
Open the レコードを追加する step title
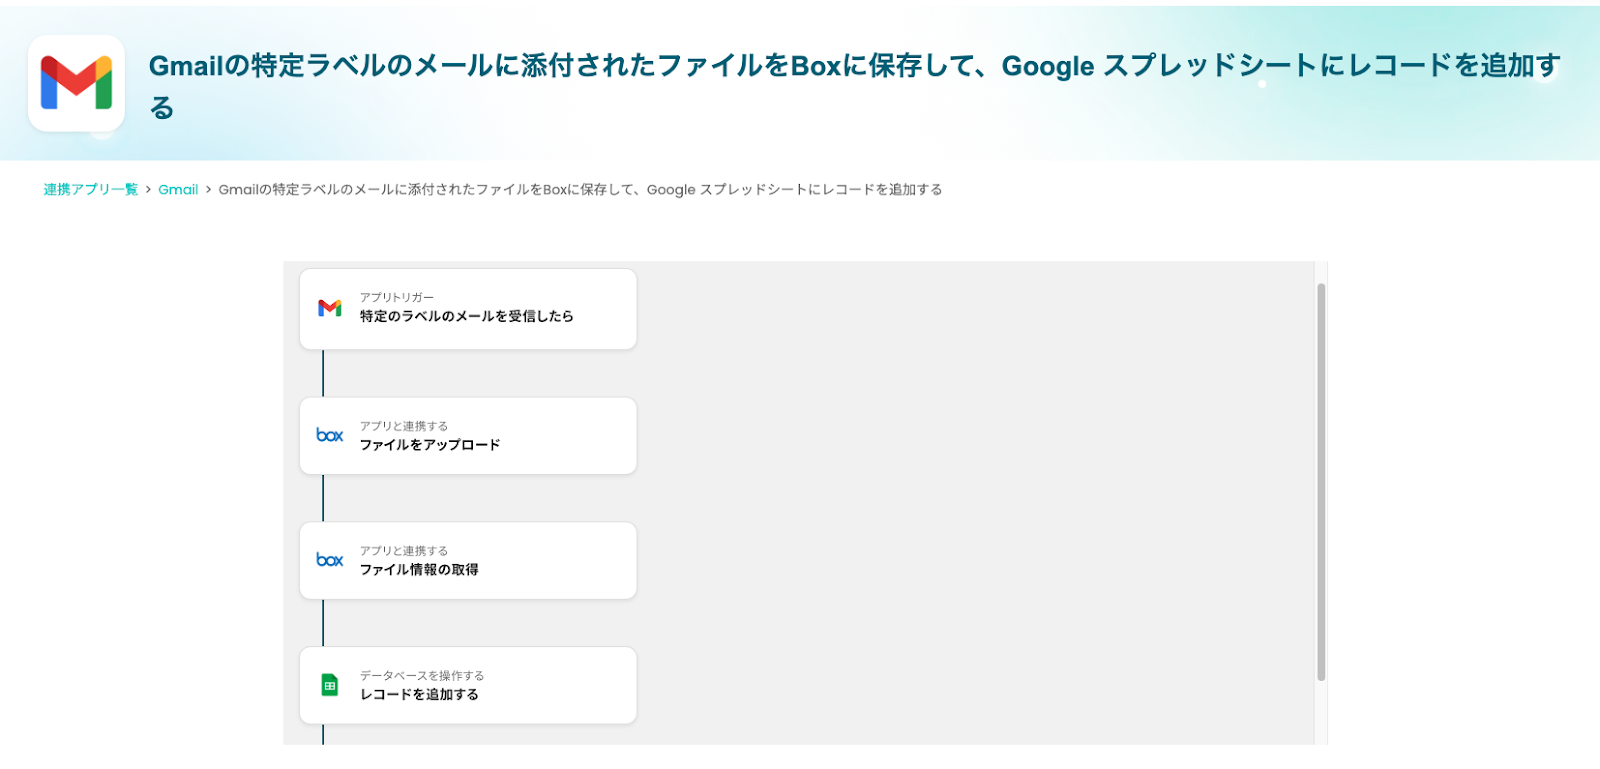419,695
